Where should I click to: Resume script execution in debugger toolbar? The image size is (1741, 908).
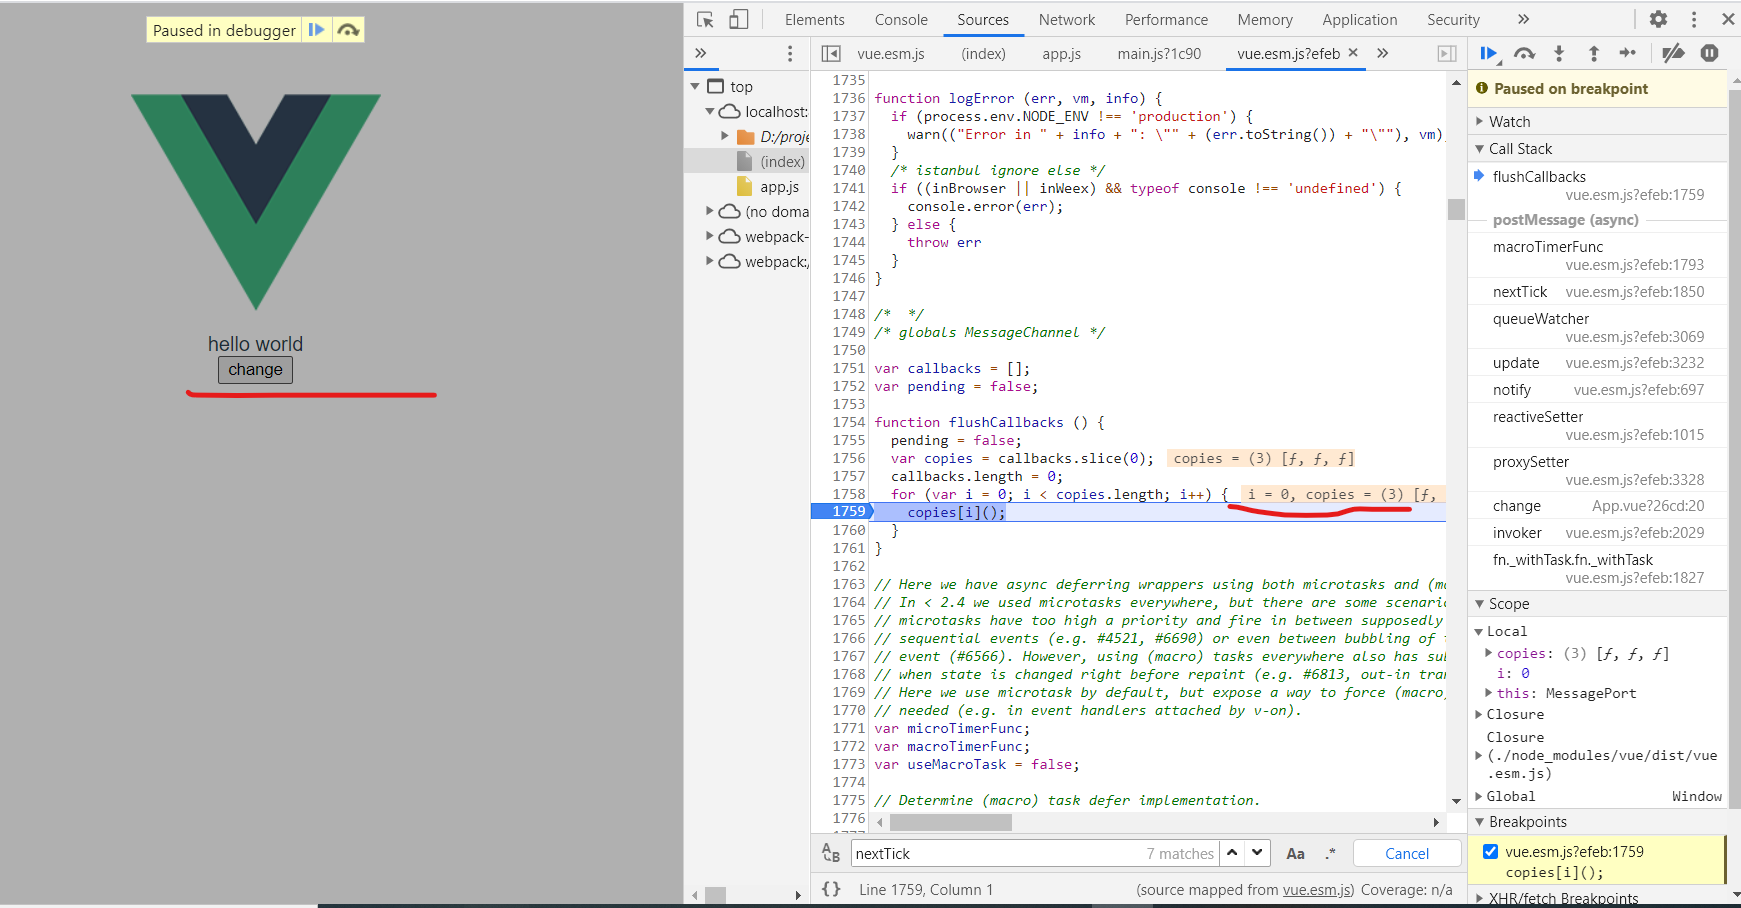(1488, 54)
